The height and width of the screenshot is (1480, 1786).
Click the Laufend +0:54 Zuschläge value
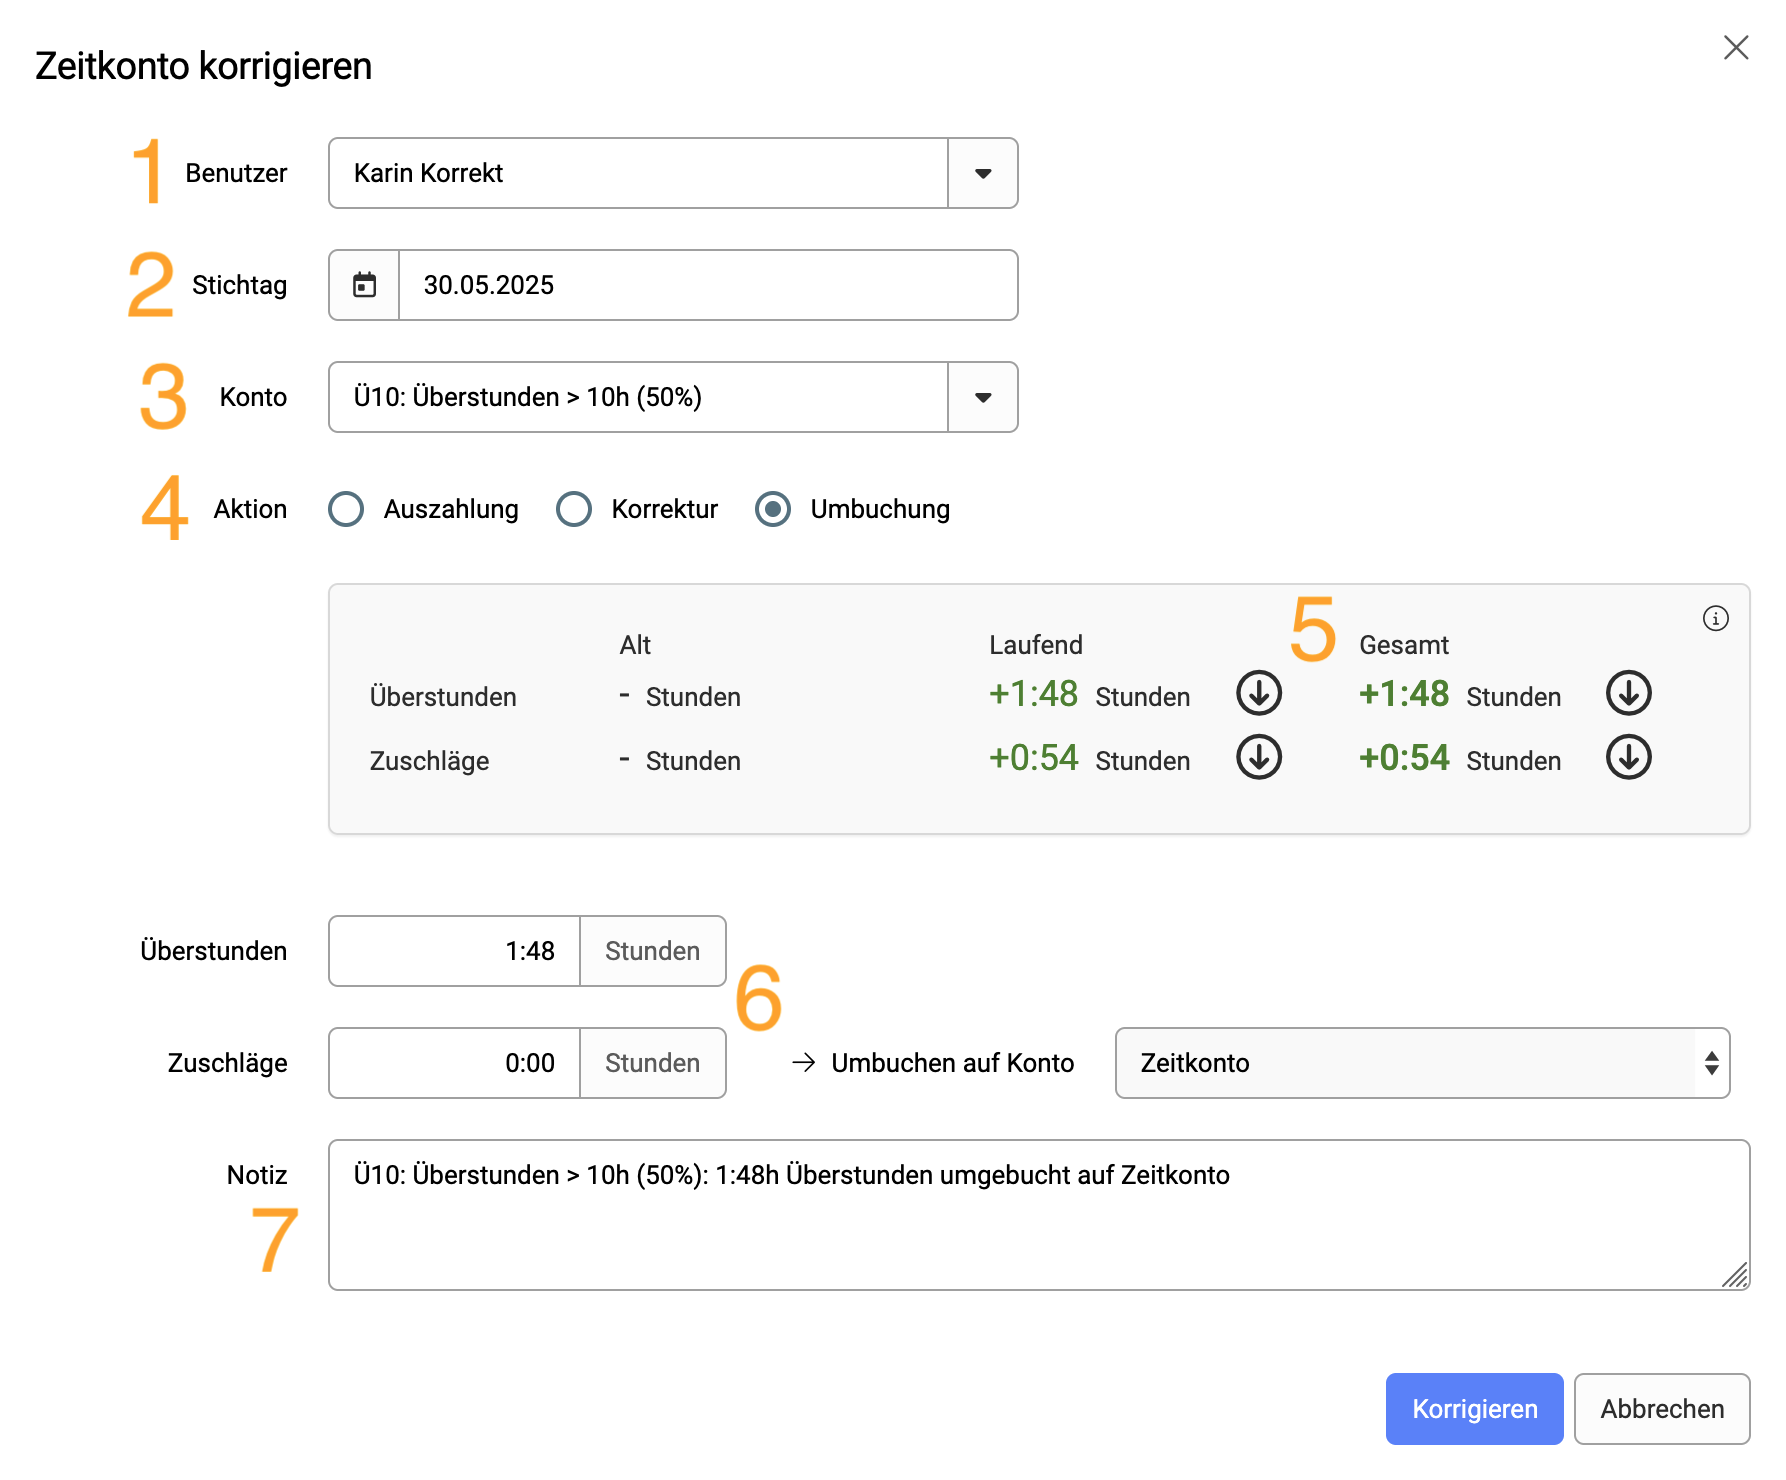point(1033,757)
